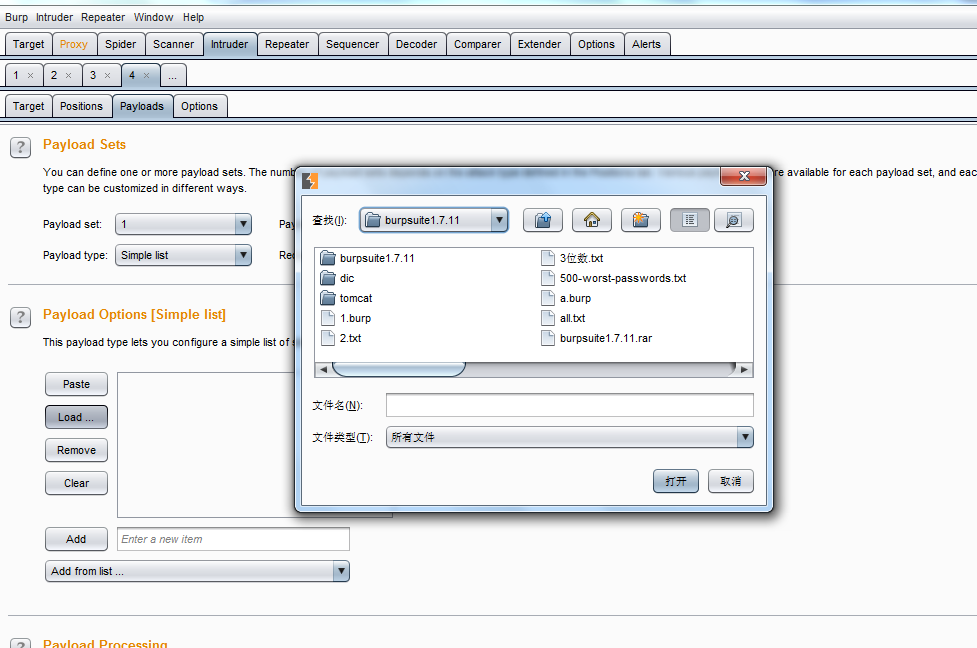
Task: Open the Help menu
Action: [193, 17]
